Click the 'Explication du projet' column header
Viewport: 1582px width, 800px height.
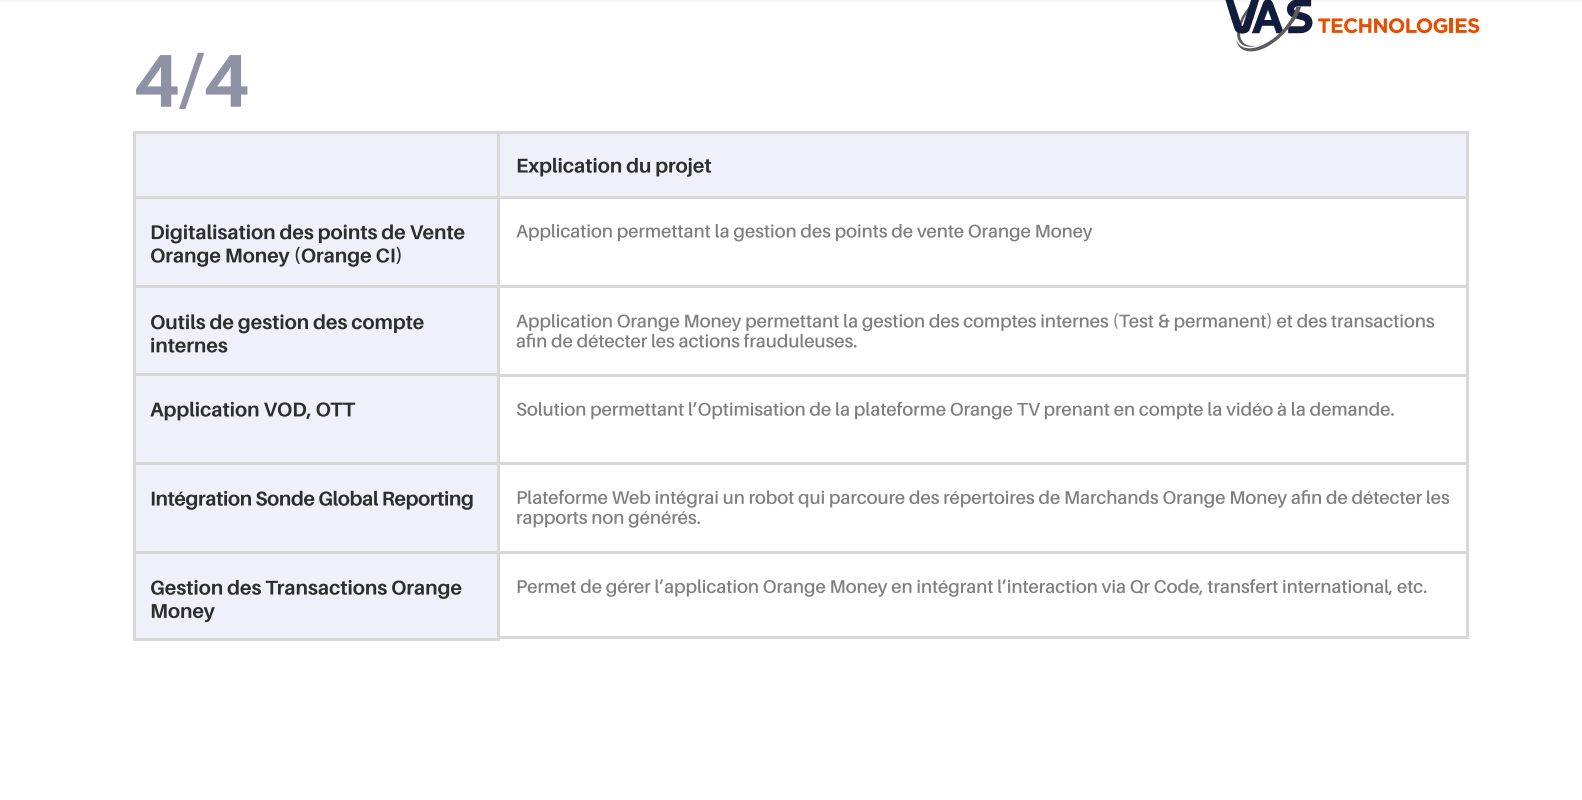(x=613, y=166)
